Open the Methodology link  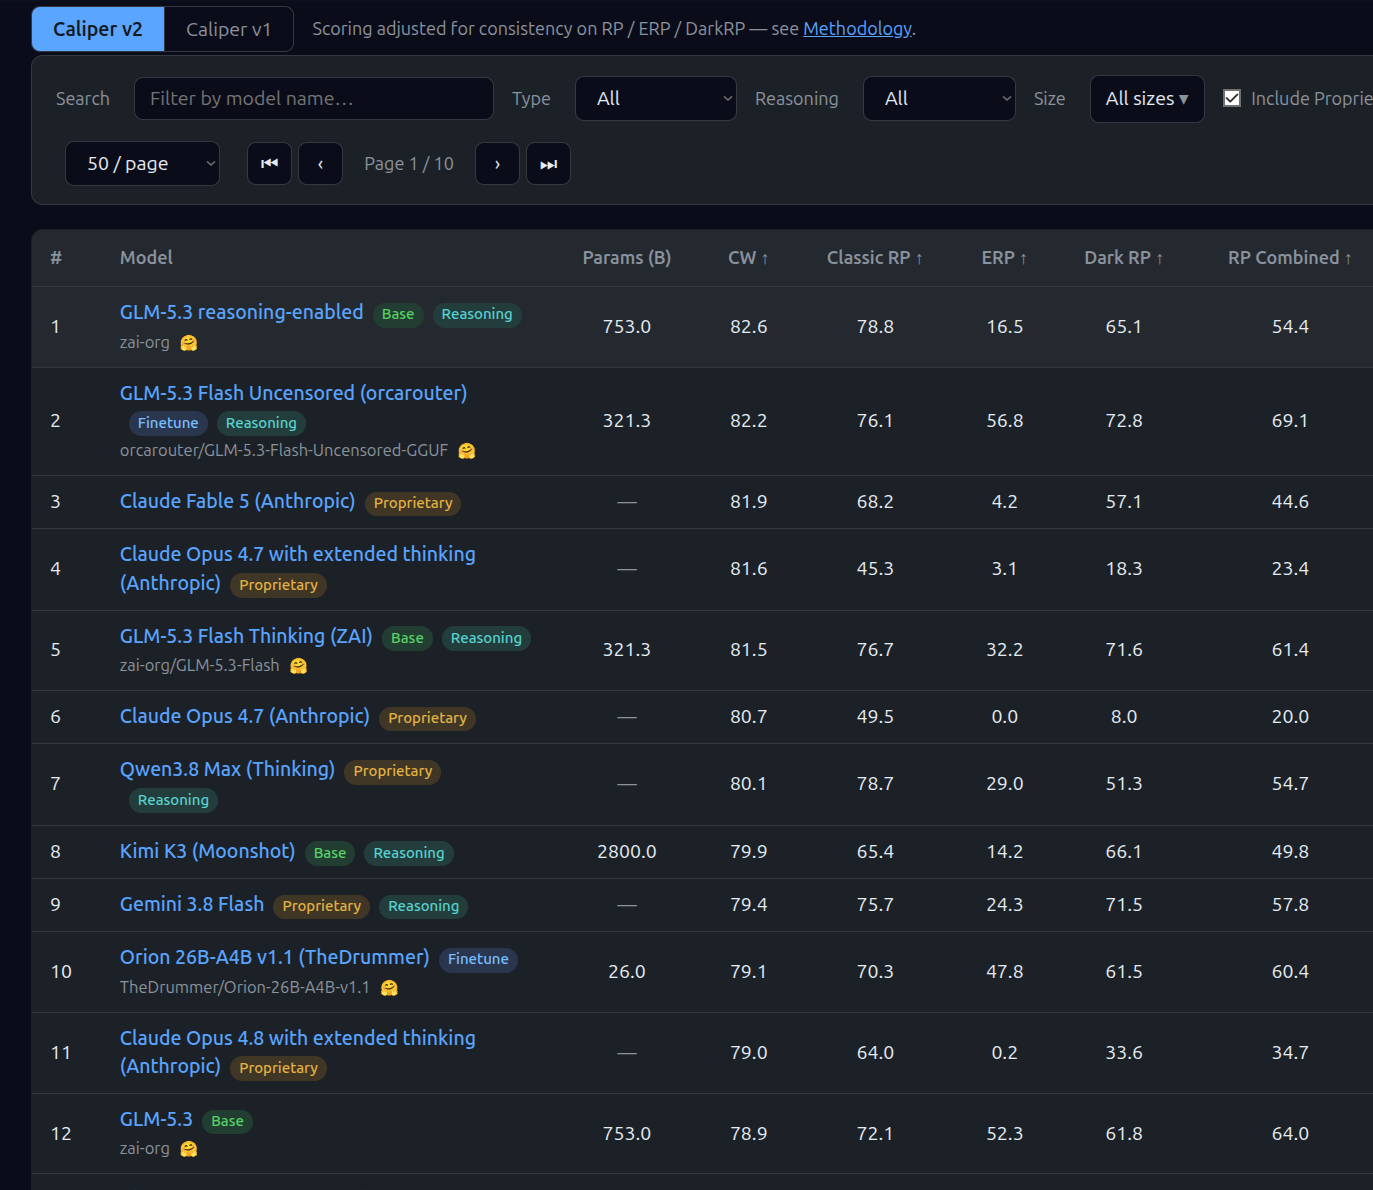click(857, 28)
